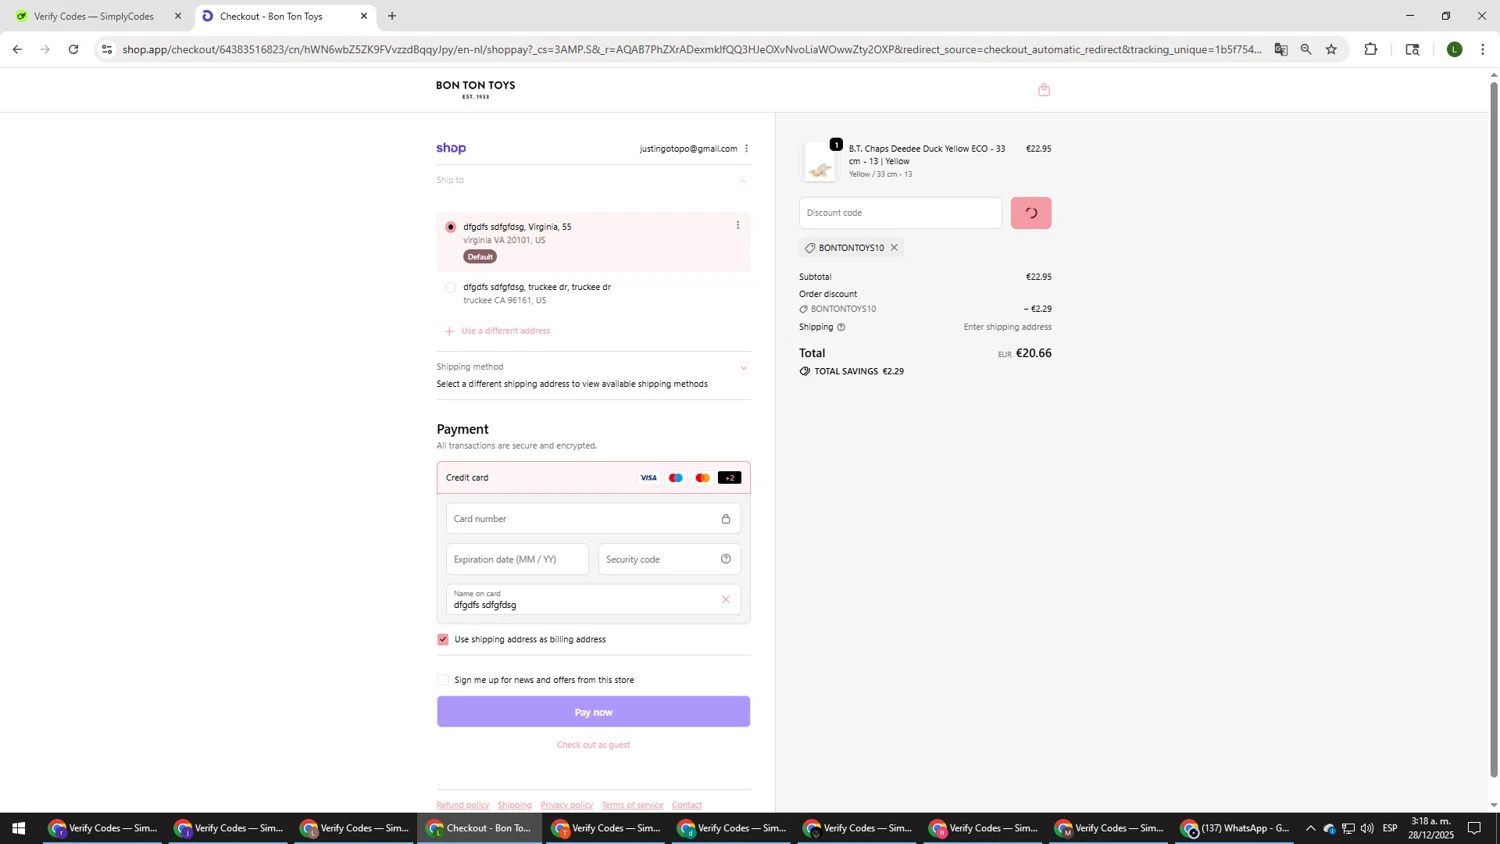Focus the Card number field
1500x844 pixels.
pyautogui.click(x=593, y=519)
